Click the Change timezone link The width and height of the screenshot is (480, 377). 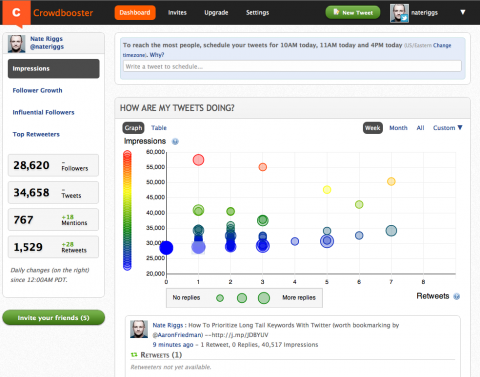coord(442,45)
